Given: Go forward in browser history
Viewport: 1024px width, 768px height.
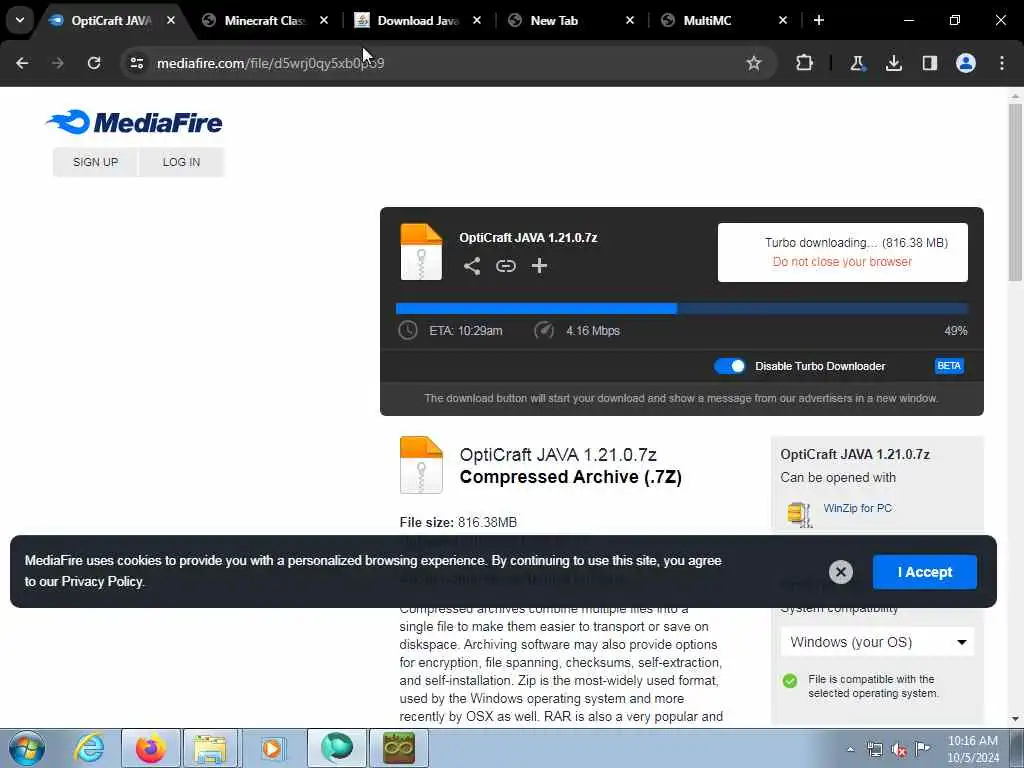Looking at the screenshot, I should 58,63.
